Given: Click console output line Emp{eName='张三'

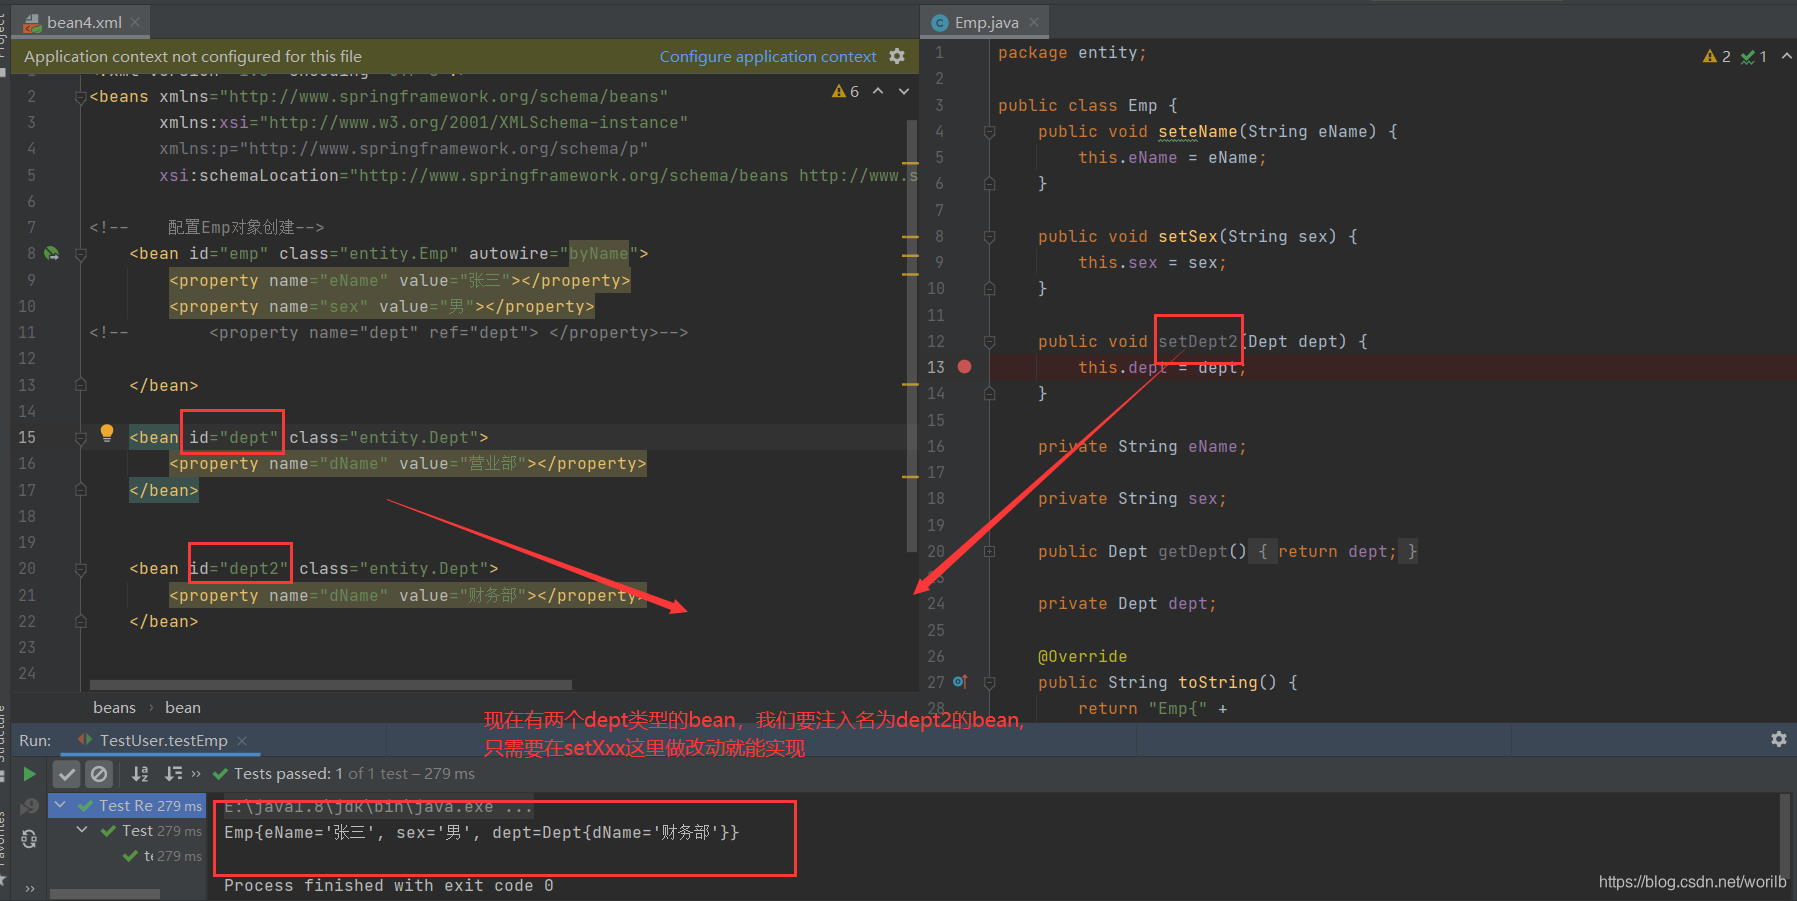Looking at the screenshot, I should [x=481, y=832].
